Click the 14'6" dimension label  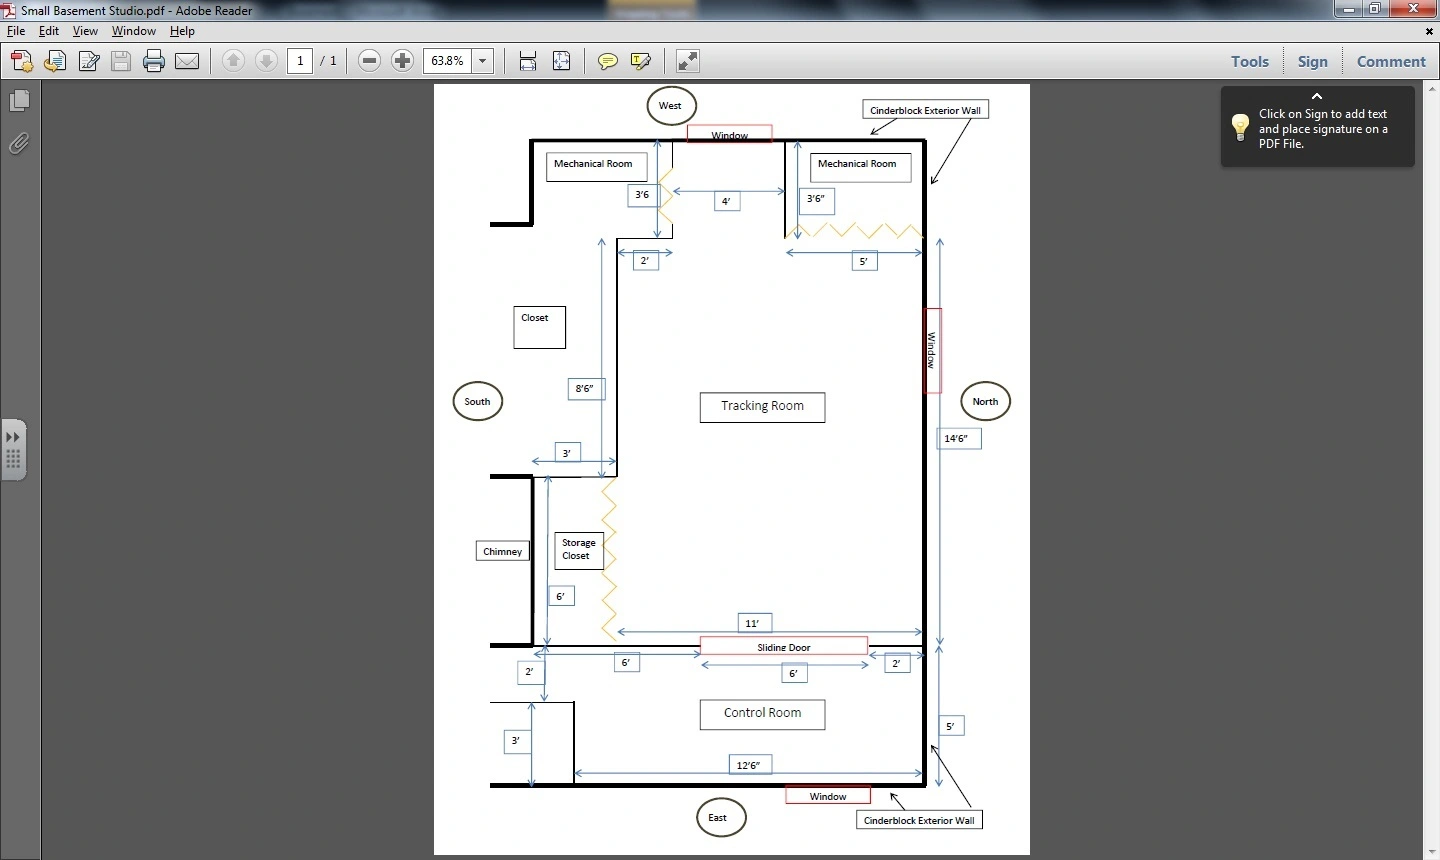pos(959,438)
